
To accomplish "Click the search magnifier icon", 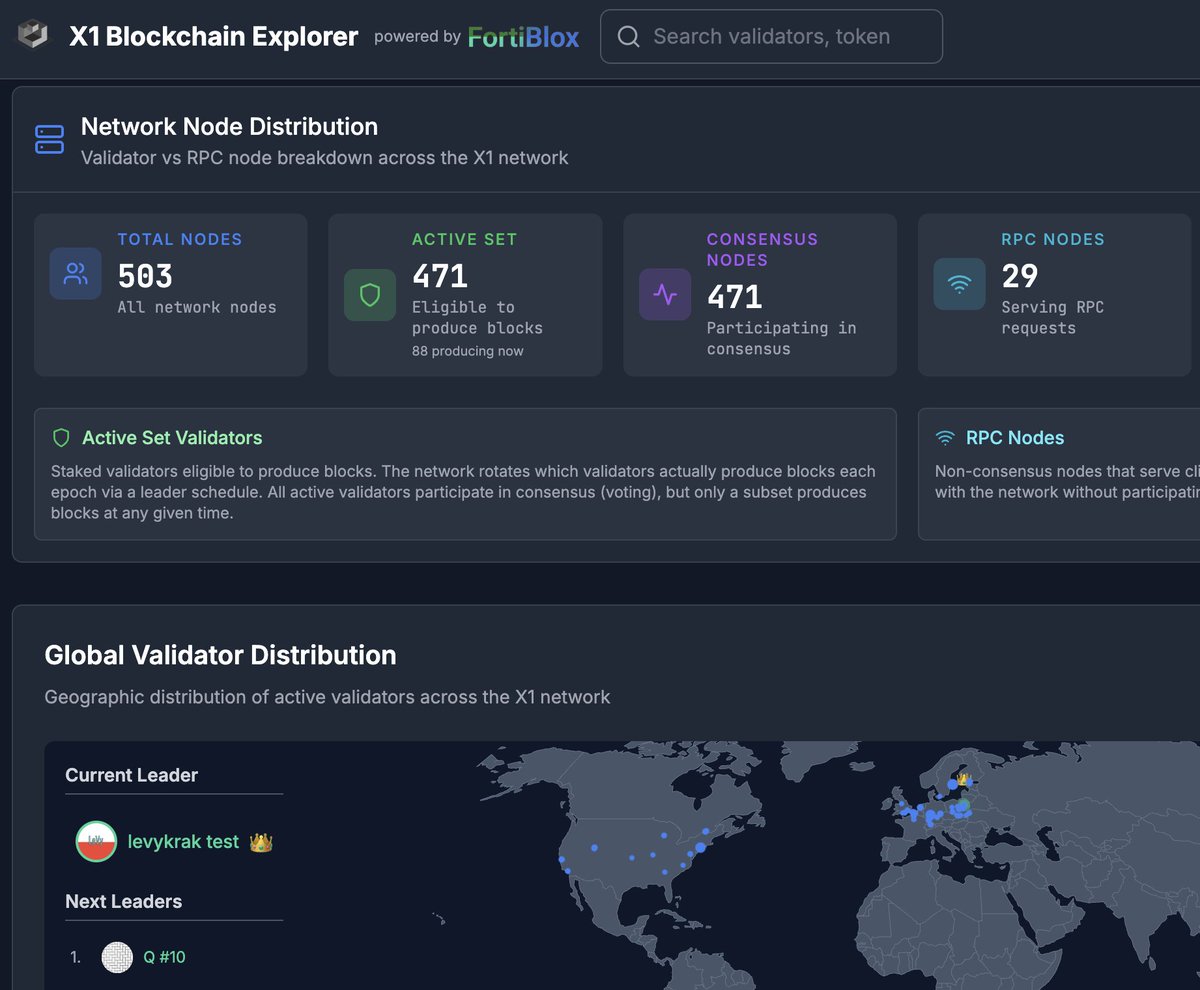I will tap(629, 37).
